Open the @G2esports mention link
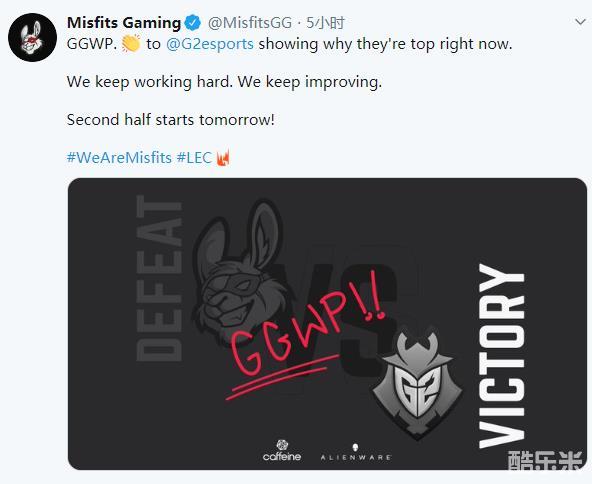 (x=210, y=44)
